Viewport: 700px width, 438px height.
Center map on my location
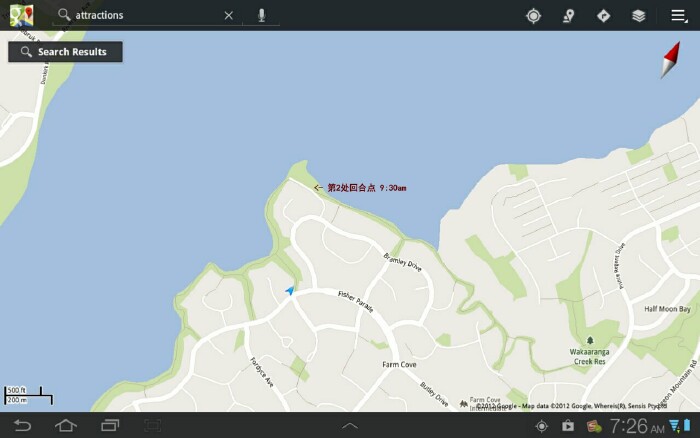pyautogui.click(x=533, y=16)
